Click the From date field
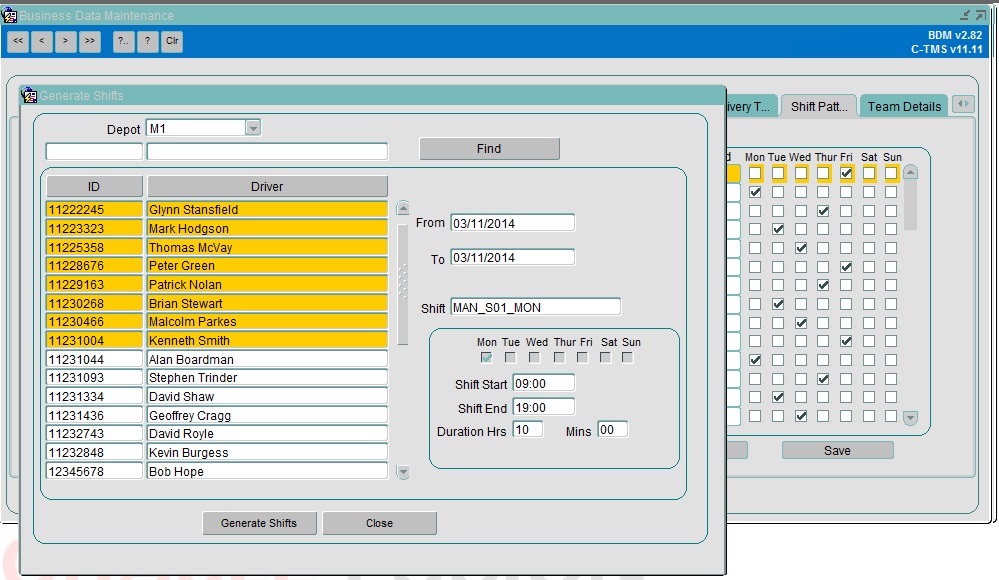The width and height of the screenshot is (999, 580). 512,223
